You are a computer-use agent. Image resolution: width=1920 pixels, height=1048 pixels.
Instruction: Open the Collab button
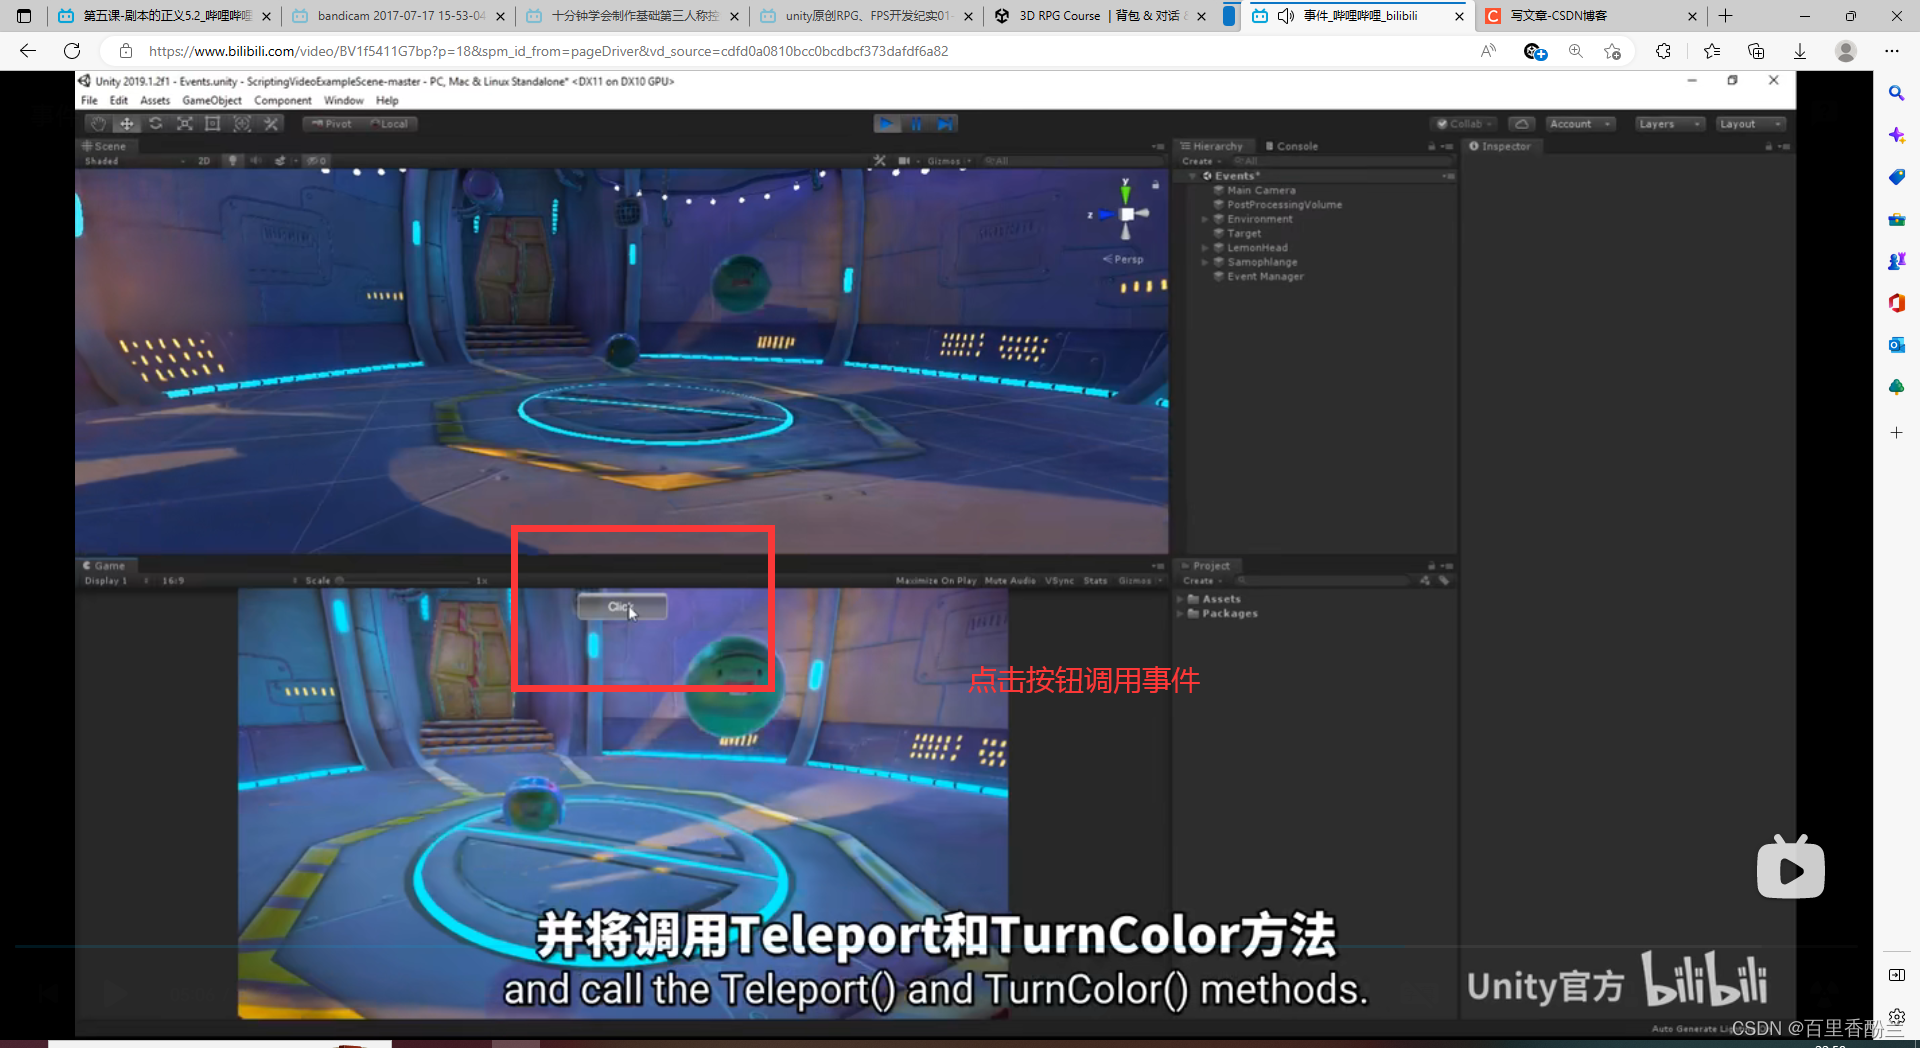point(1465,124)
